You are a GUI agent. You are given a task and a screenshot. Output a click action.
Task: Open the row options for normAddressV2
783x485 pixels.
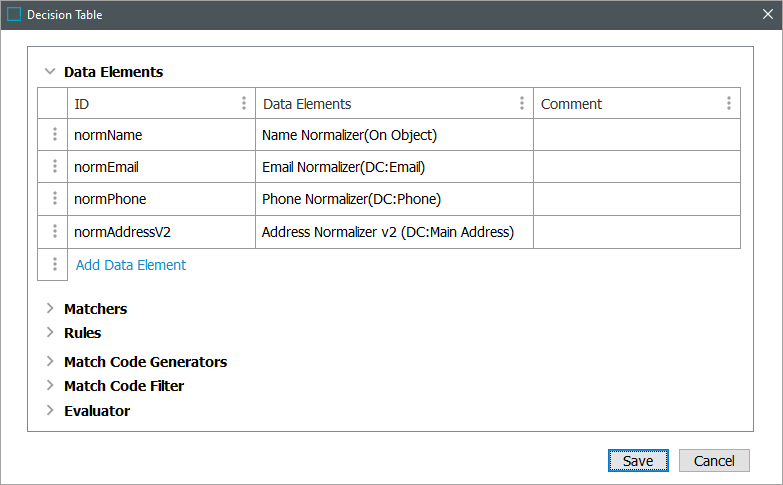click(54, 232)
